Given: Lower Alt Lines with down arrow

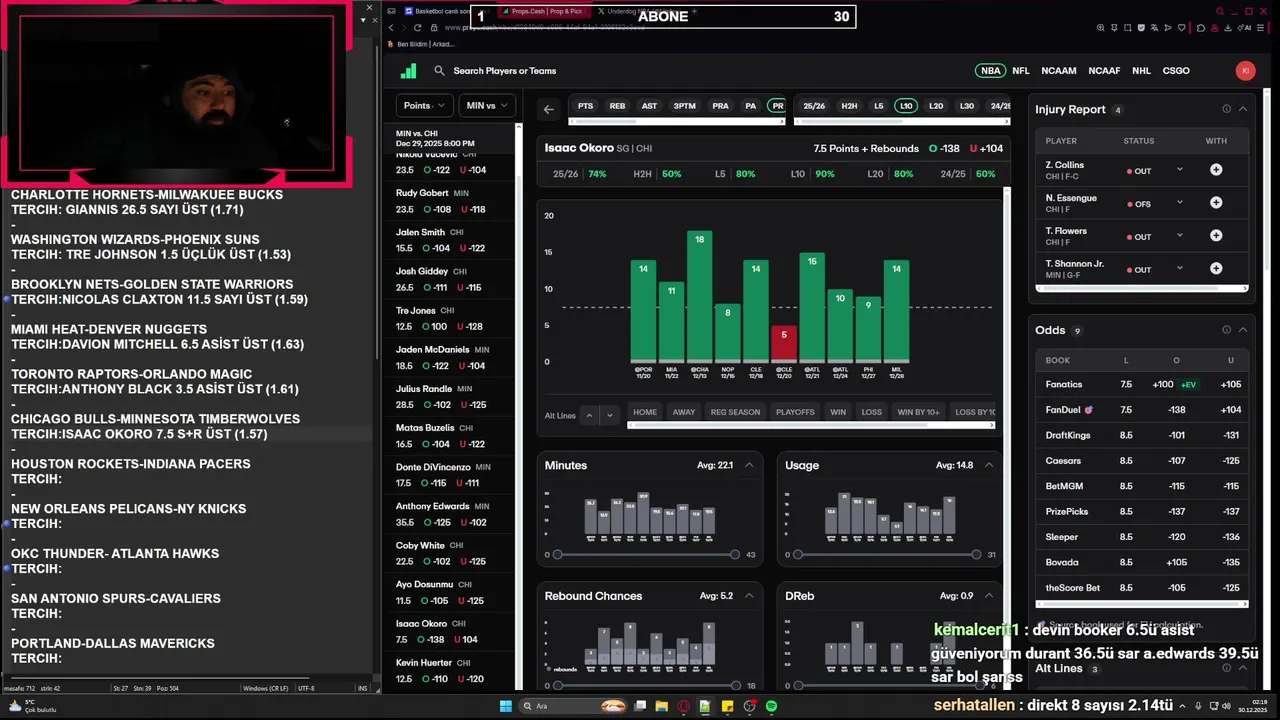Looking at the screenshot, I should pyautogui.click(x=609, y=415).
